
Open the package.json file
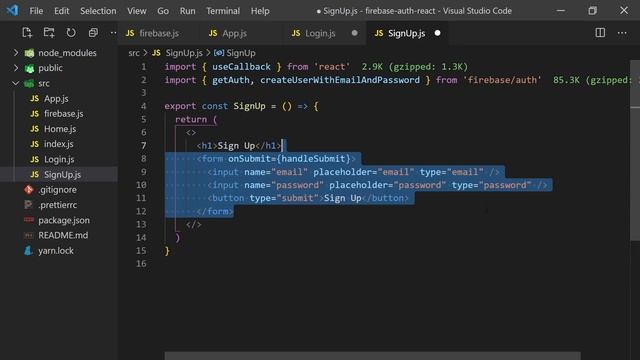[x=59, y=220]
